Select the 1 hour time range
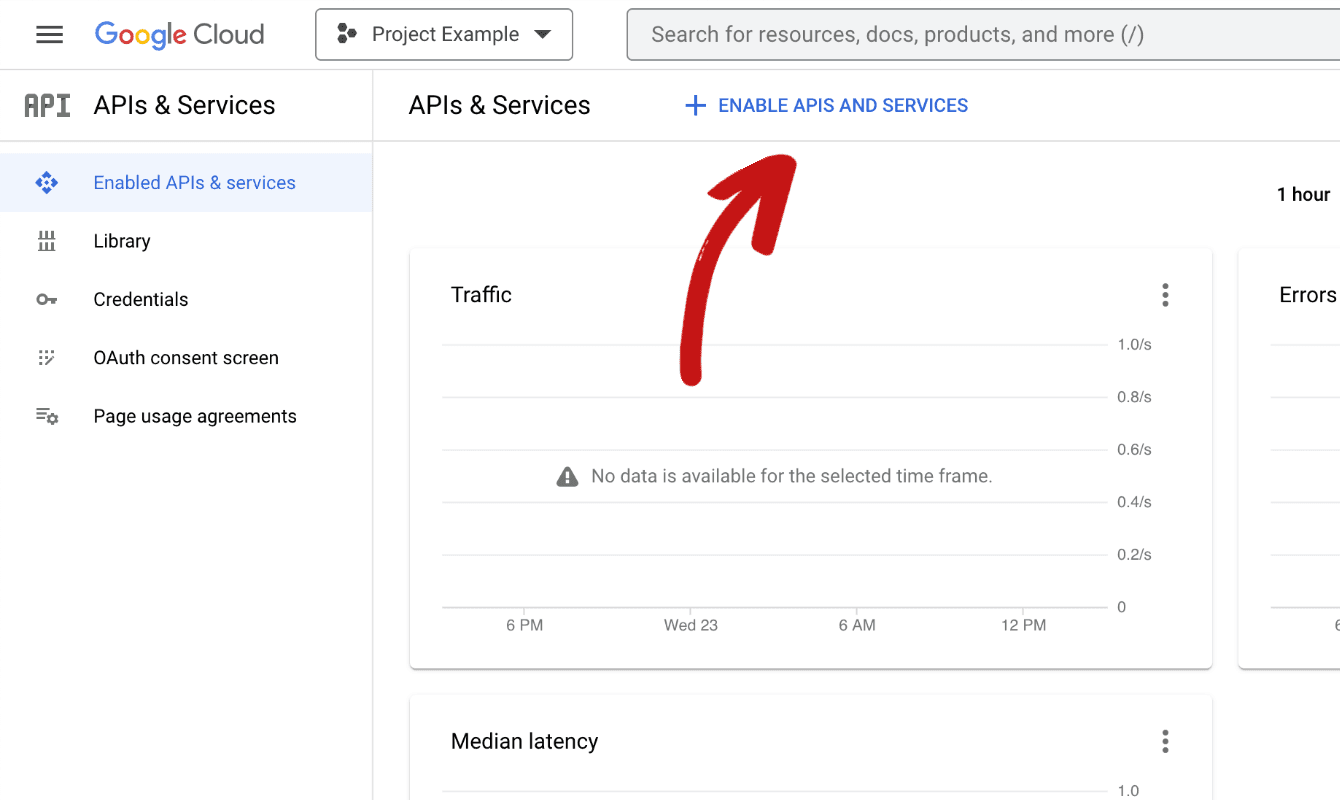This screenshot has height=800, width=1340. (1303, 194)
